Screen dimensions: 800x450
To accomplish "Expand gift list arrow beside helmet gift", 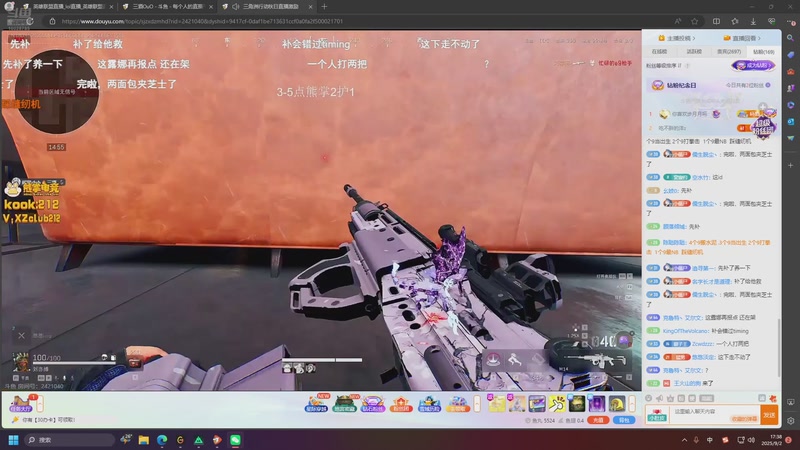I will [632, 404].
